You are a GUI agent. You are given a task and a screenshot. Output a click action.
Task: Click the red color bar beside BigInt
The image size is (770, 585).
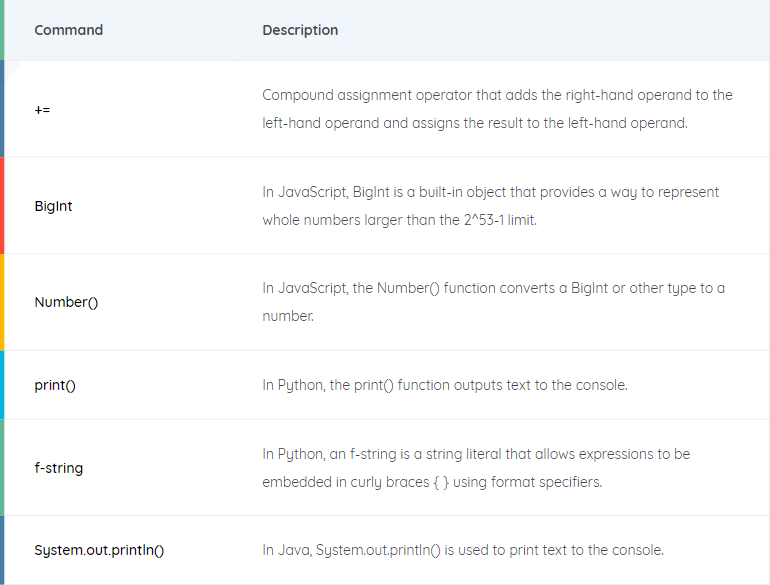click(x=2, y=206)
